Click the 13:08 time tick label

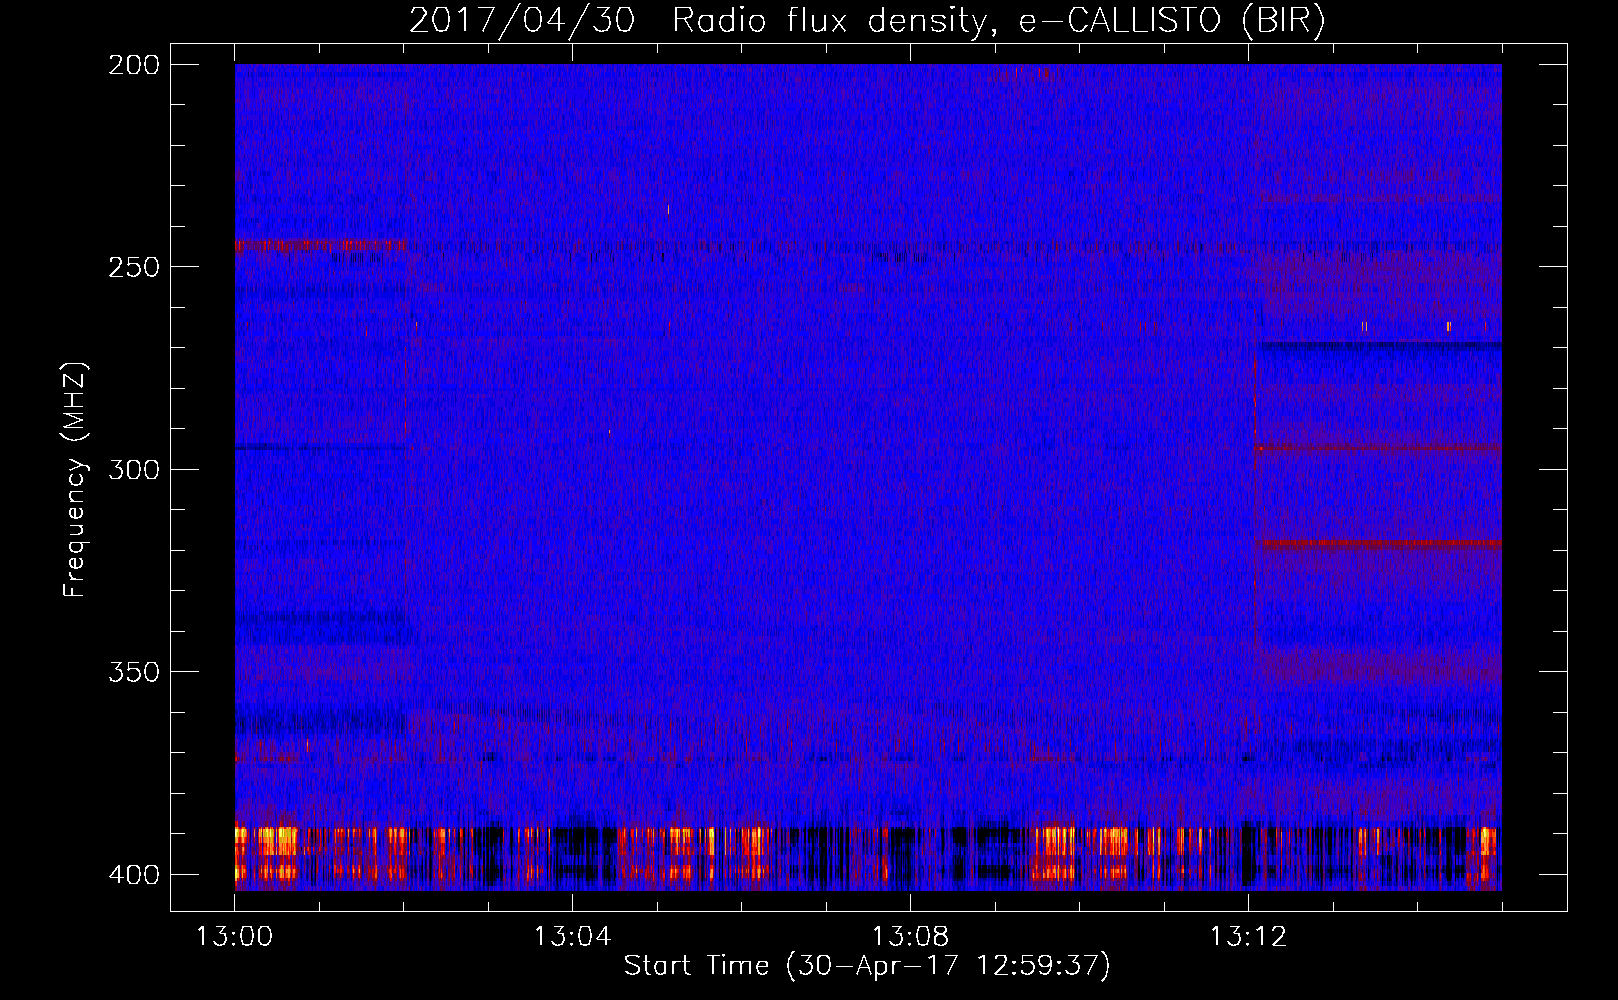coord(910,937)
